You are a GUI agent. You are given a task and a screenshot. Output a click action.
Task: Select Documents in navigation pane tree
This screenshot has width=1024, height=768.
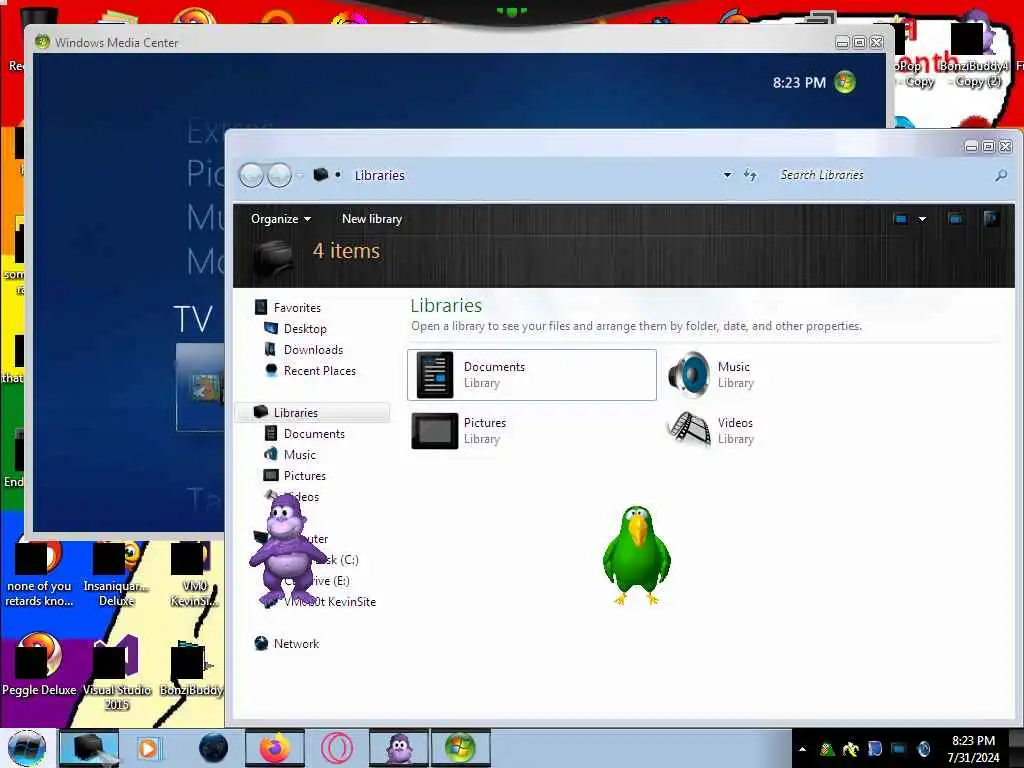314,434
